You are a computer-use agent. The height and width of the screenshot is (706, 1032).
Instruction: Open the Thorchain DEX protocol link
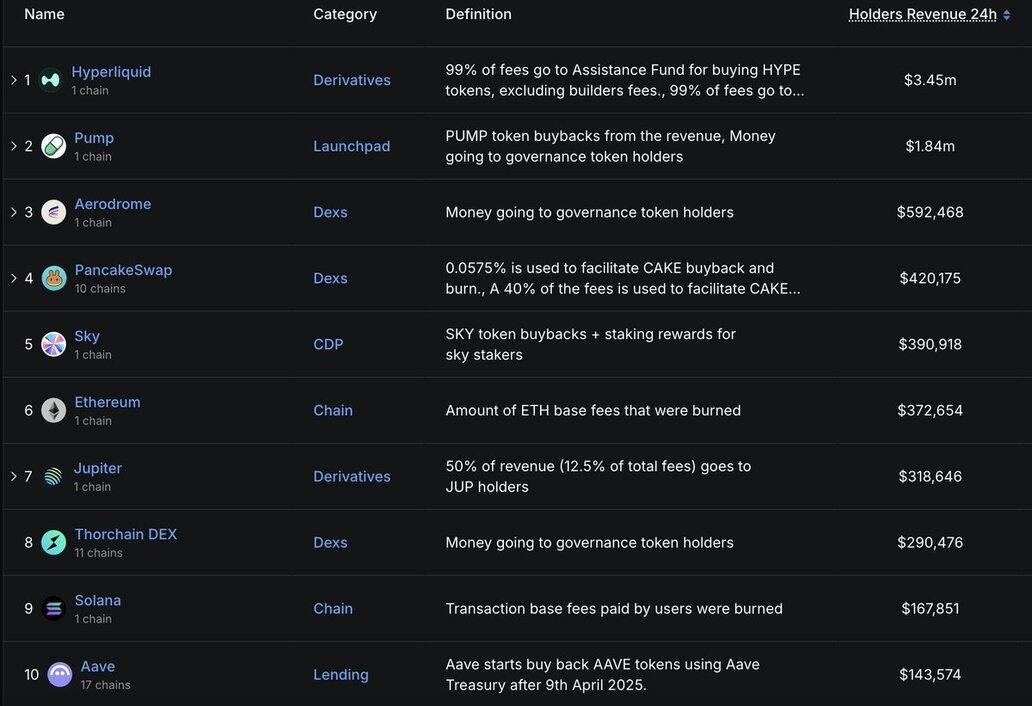pos(125,534)
